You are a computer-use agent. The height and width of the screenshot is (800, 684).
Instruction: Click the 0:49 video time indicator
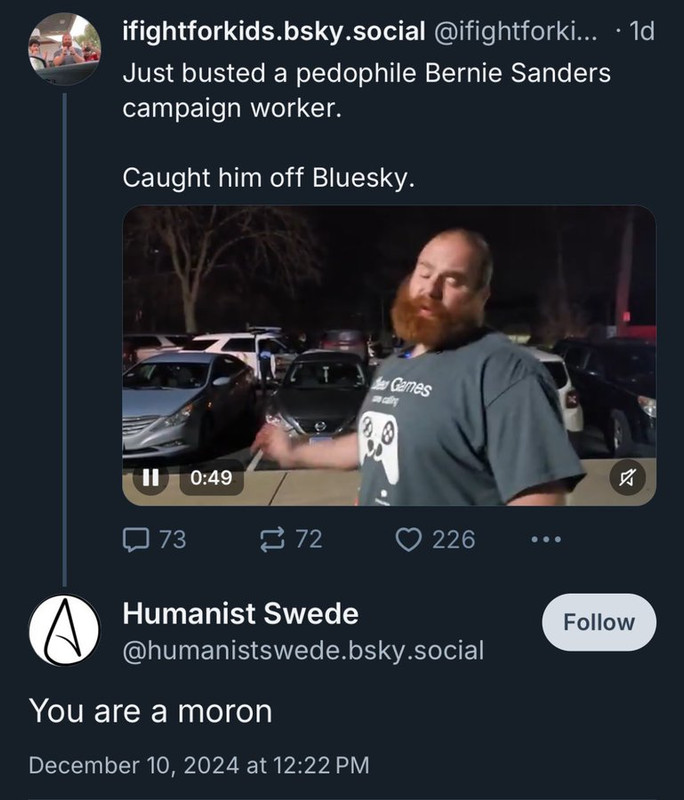210,478
